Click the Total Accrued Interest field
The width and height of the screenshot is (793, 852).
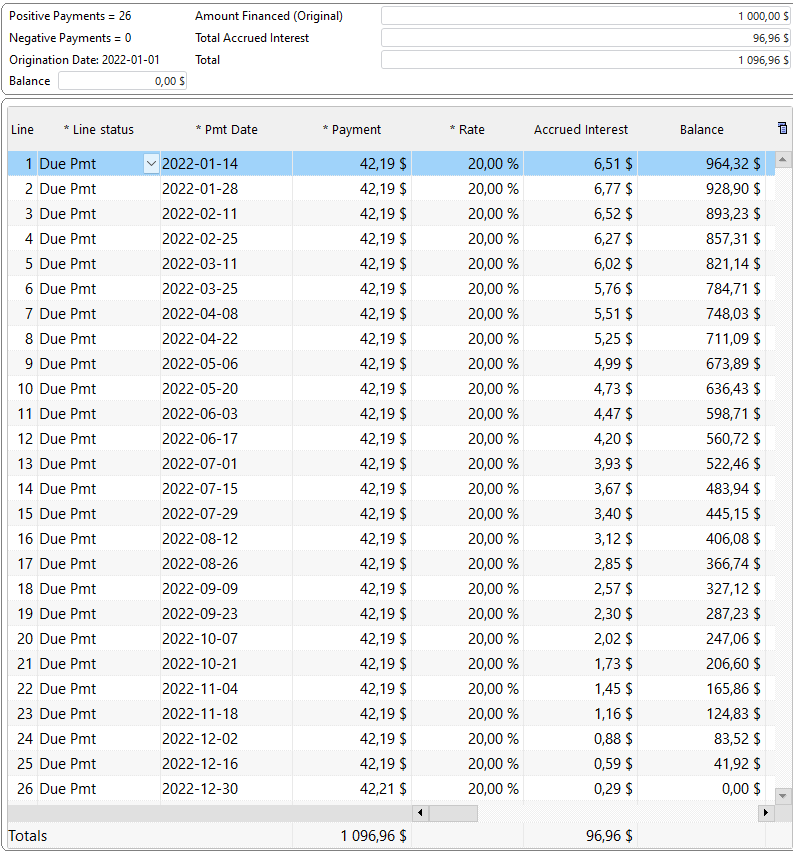click(x=586, y=38)
